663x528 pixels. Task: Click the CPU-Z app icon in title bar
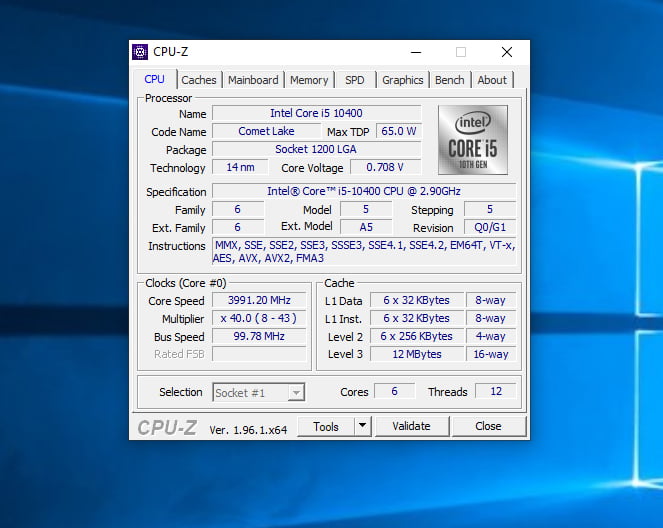click(140, 52)
